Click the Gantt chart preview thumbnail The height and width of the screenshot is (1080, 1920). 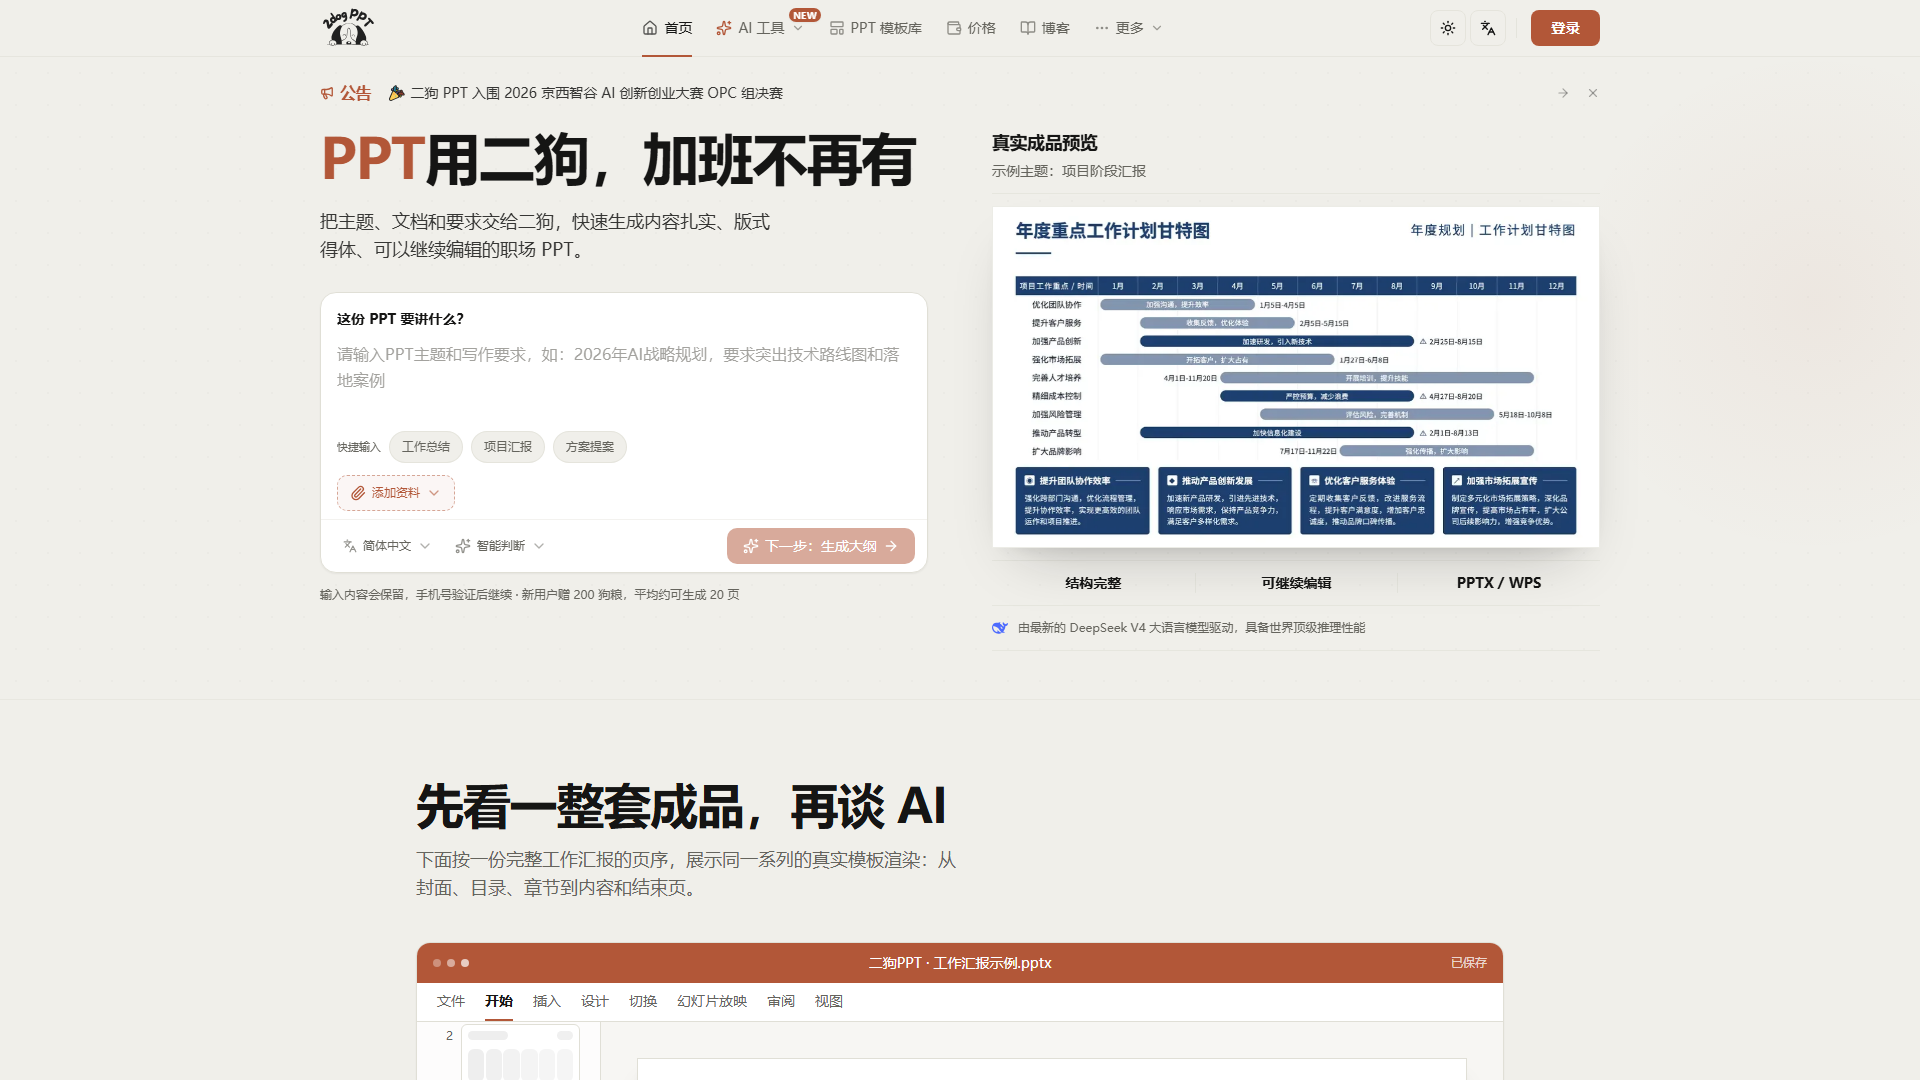pyautogui.click(x=1296, y=377)
